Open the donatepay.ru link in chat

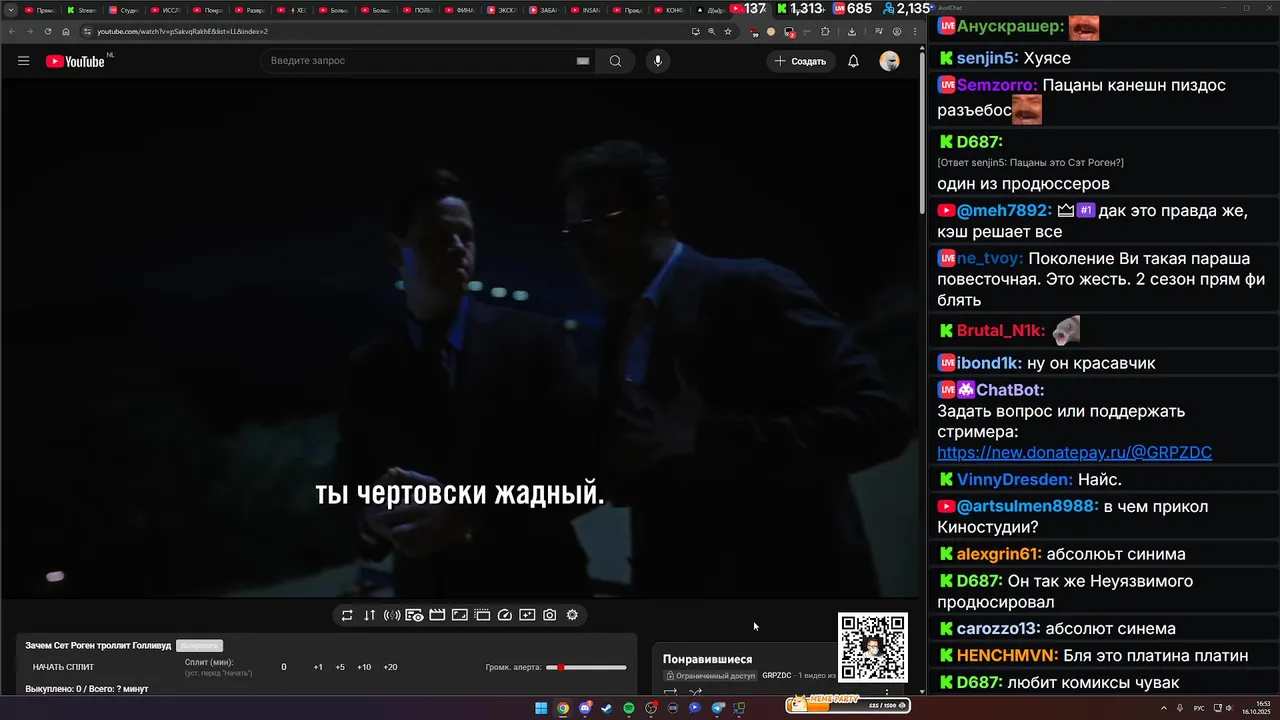(x=1074, y=453)
